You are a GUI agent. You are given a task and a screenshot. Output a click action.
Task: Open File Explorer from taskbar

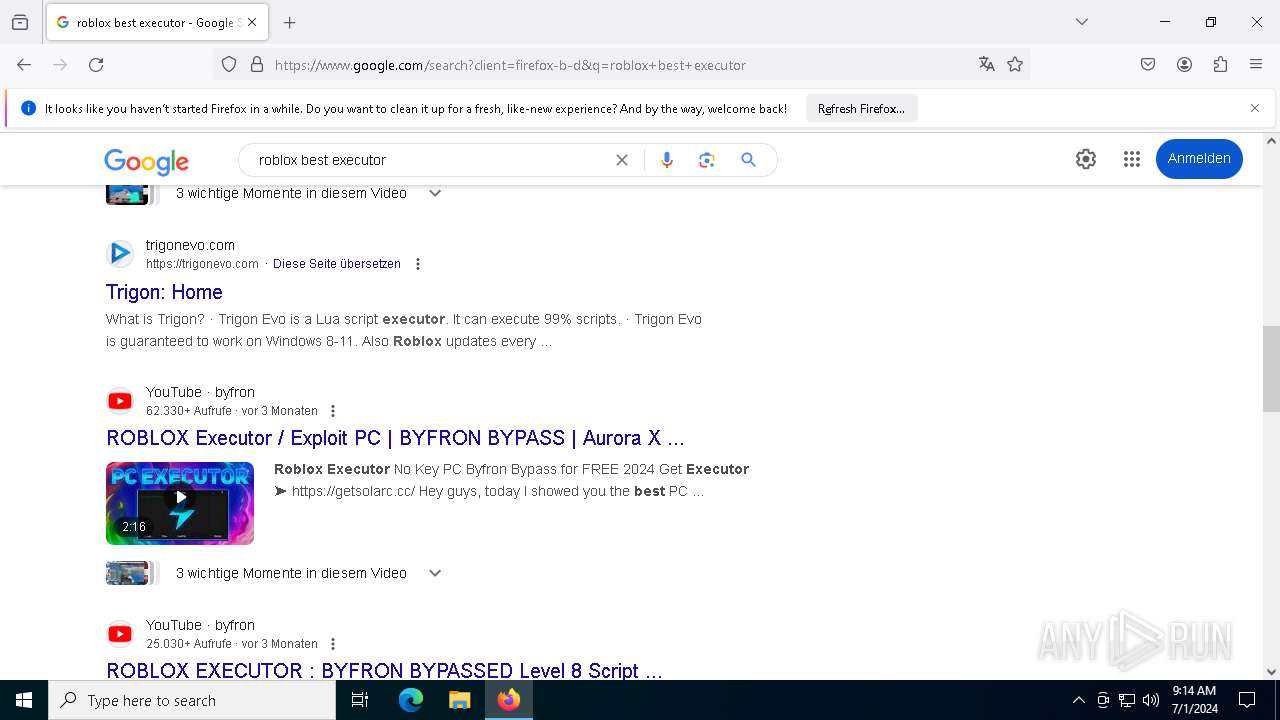point(459,700)
